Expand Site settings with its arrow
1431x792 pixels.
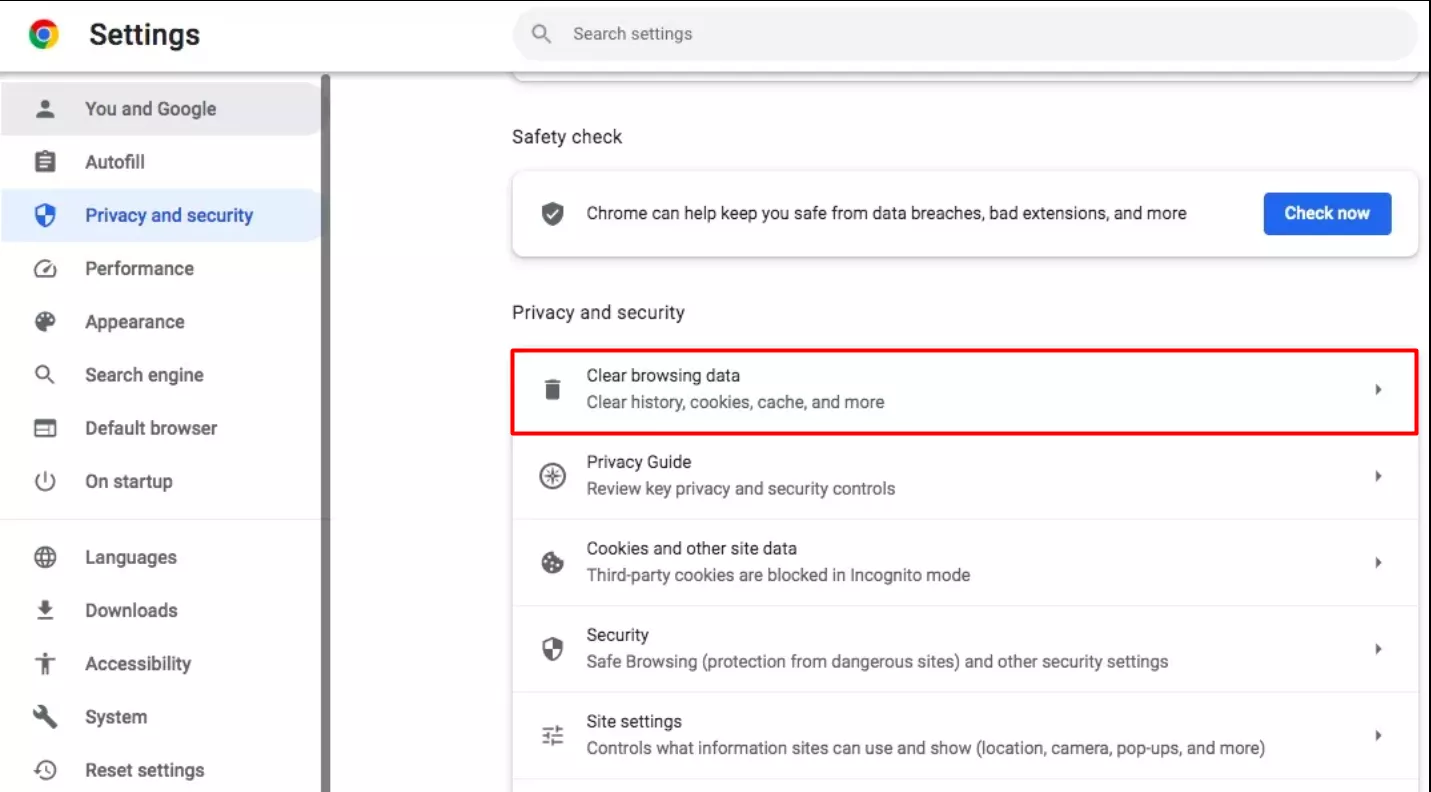click(1378, 735)
